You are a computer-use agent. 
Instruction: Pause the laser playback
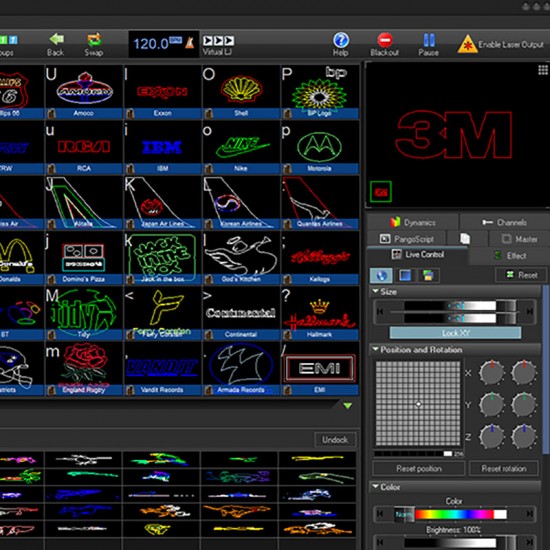(x=429, y=45)
